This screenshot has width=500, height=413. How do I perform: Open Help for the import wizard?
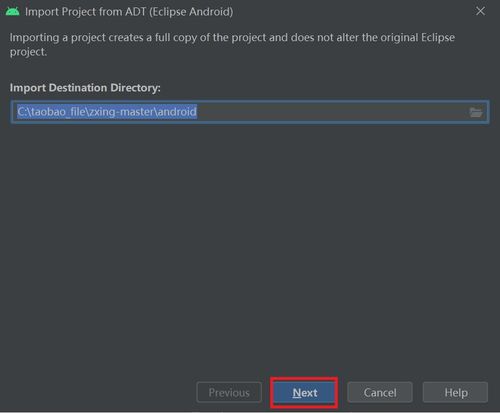(455, 392)
